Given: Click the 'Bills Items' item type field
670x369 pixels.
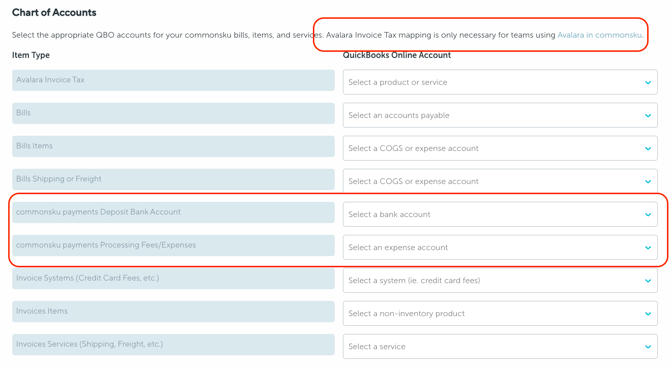Looking at the screenshot, I should tap(173, 146).
